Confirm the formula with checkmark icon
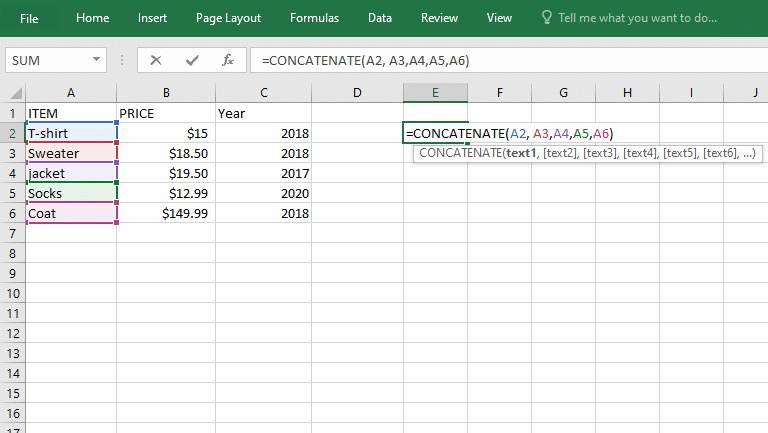The height and width of the screenshot is (433, 768). 192,60
